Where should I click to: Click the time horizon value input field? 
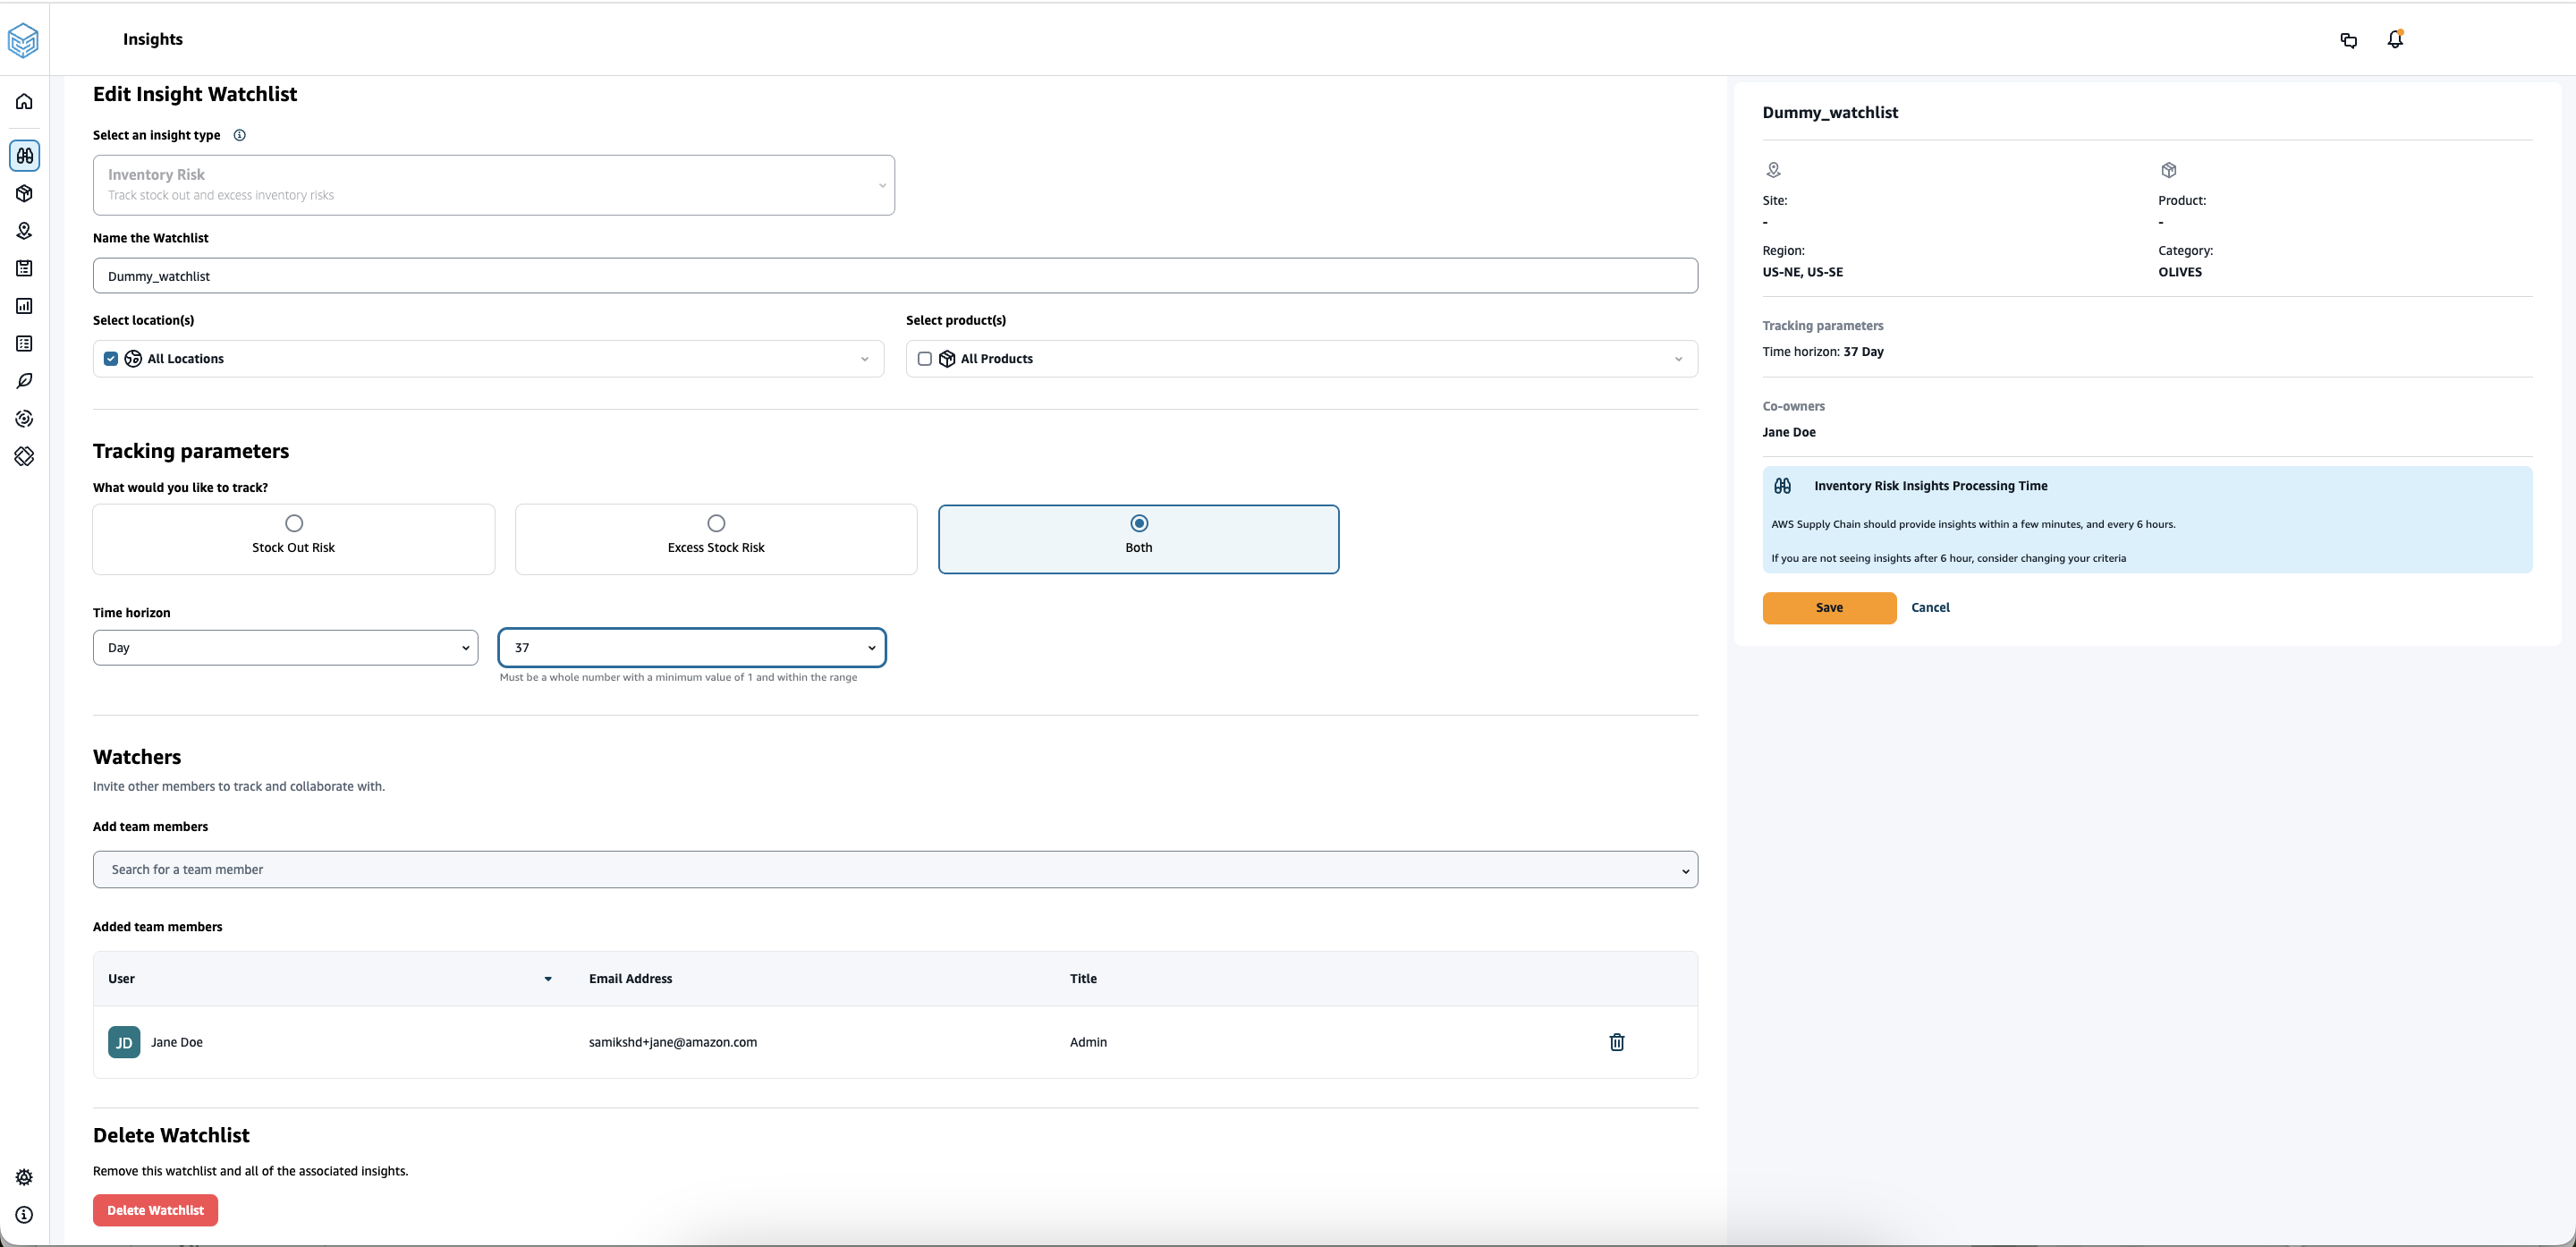tap(691, 648)
